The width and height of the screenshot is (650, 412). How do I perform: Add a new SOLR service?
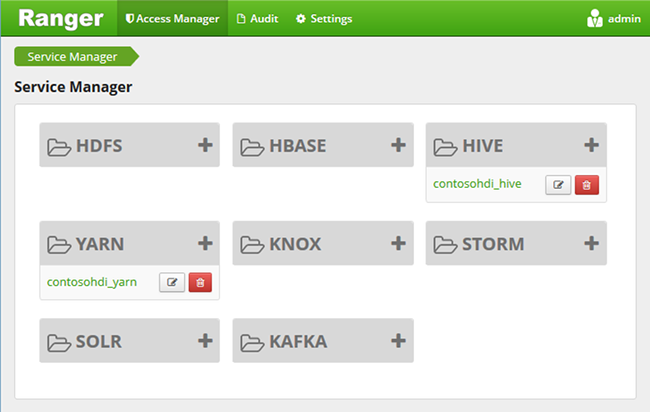205,341
